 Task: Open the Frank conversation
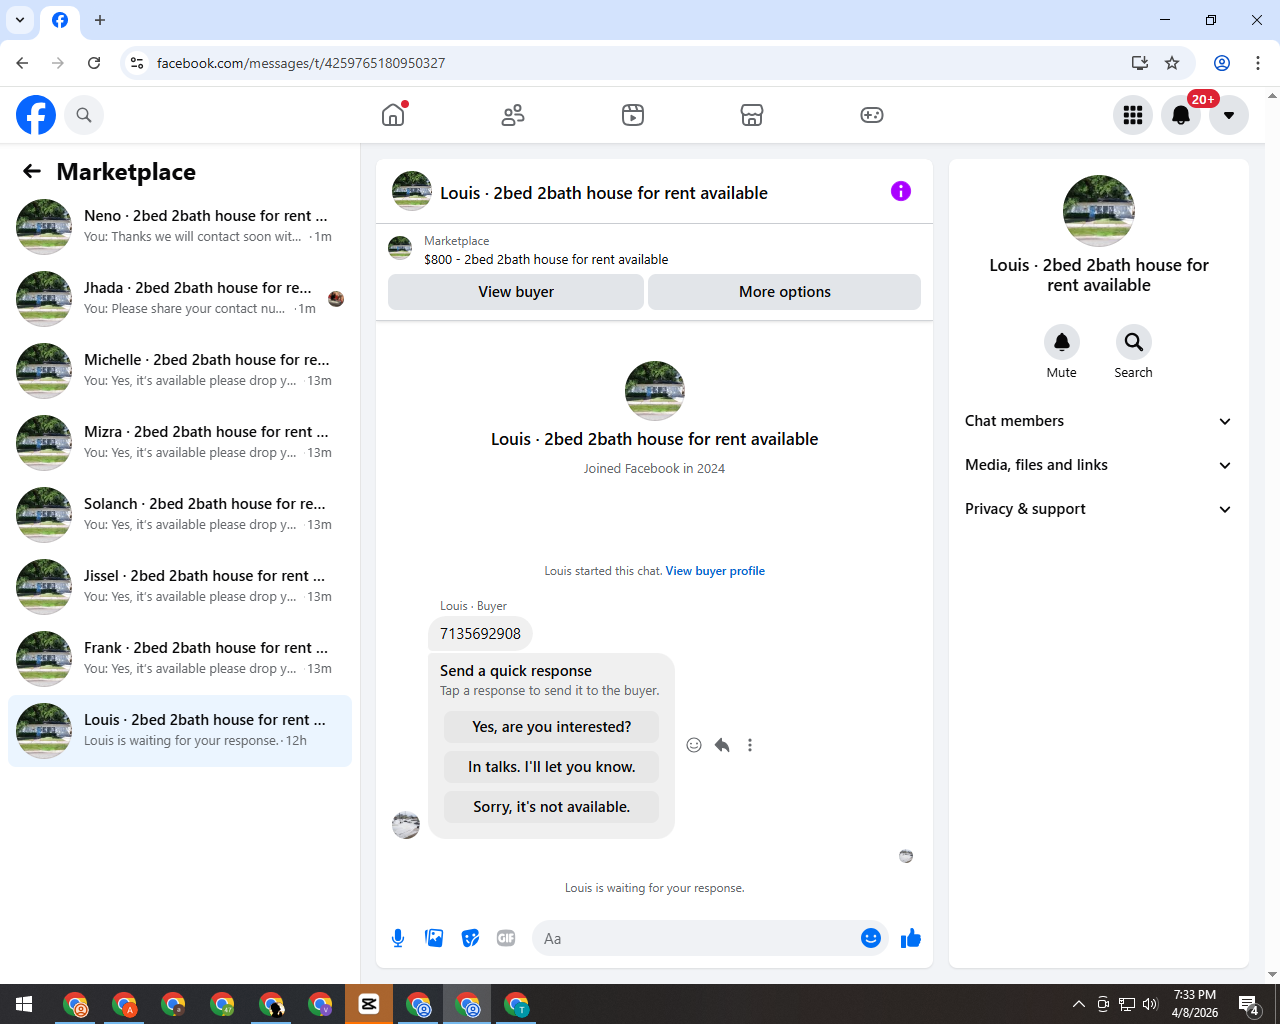[180, 659]
